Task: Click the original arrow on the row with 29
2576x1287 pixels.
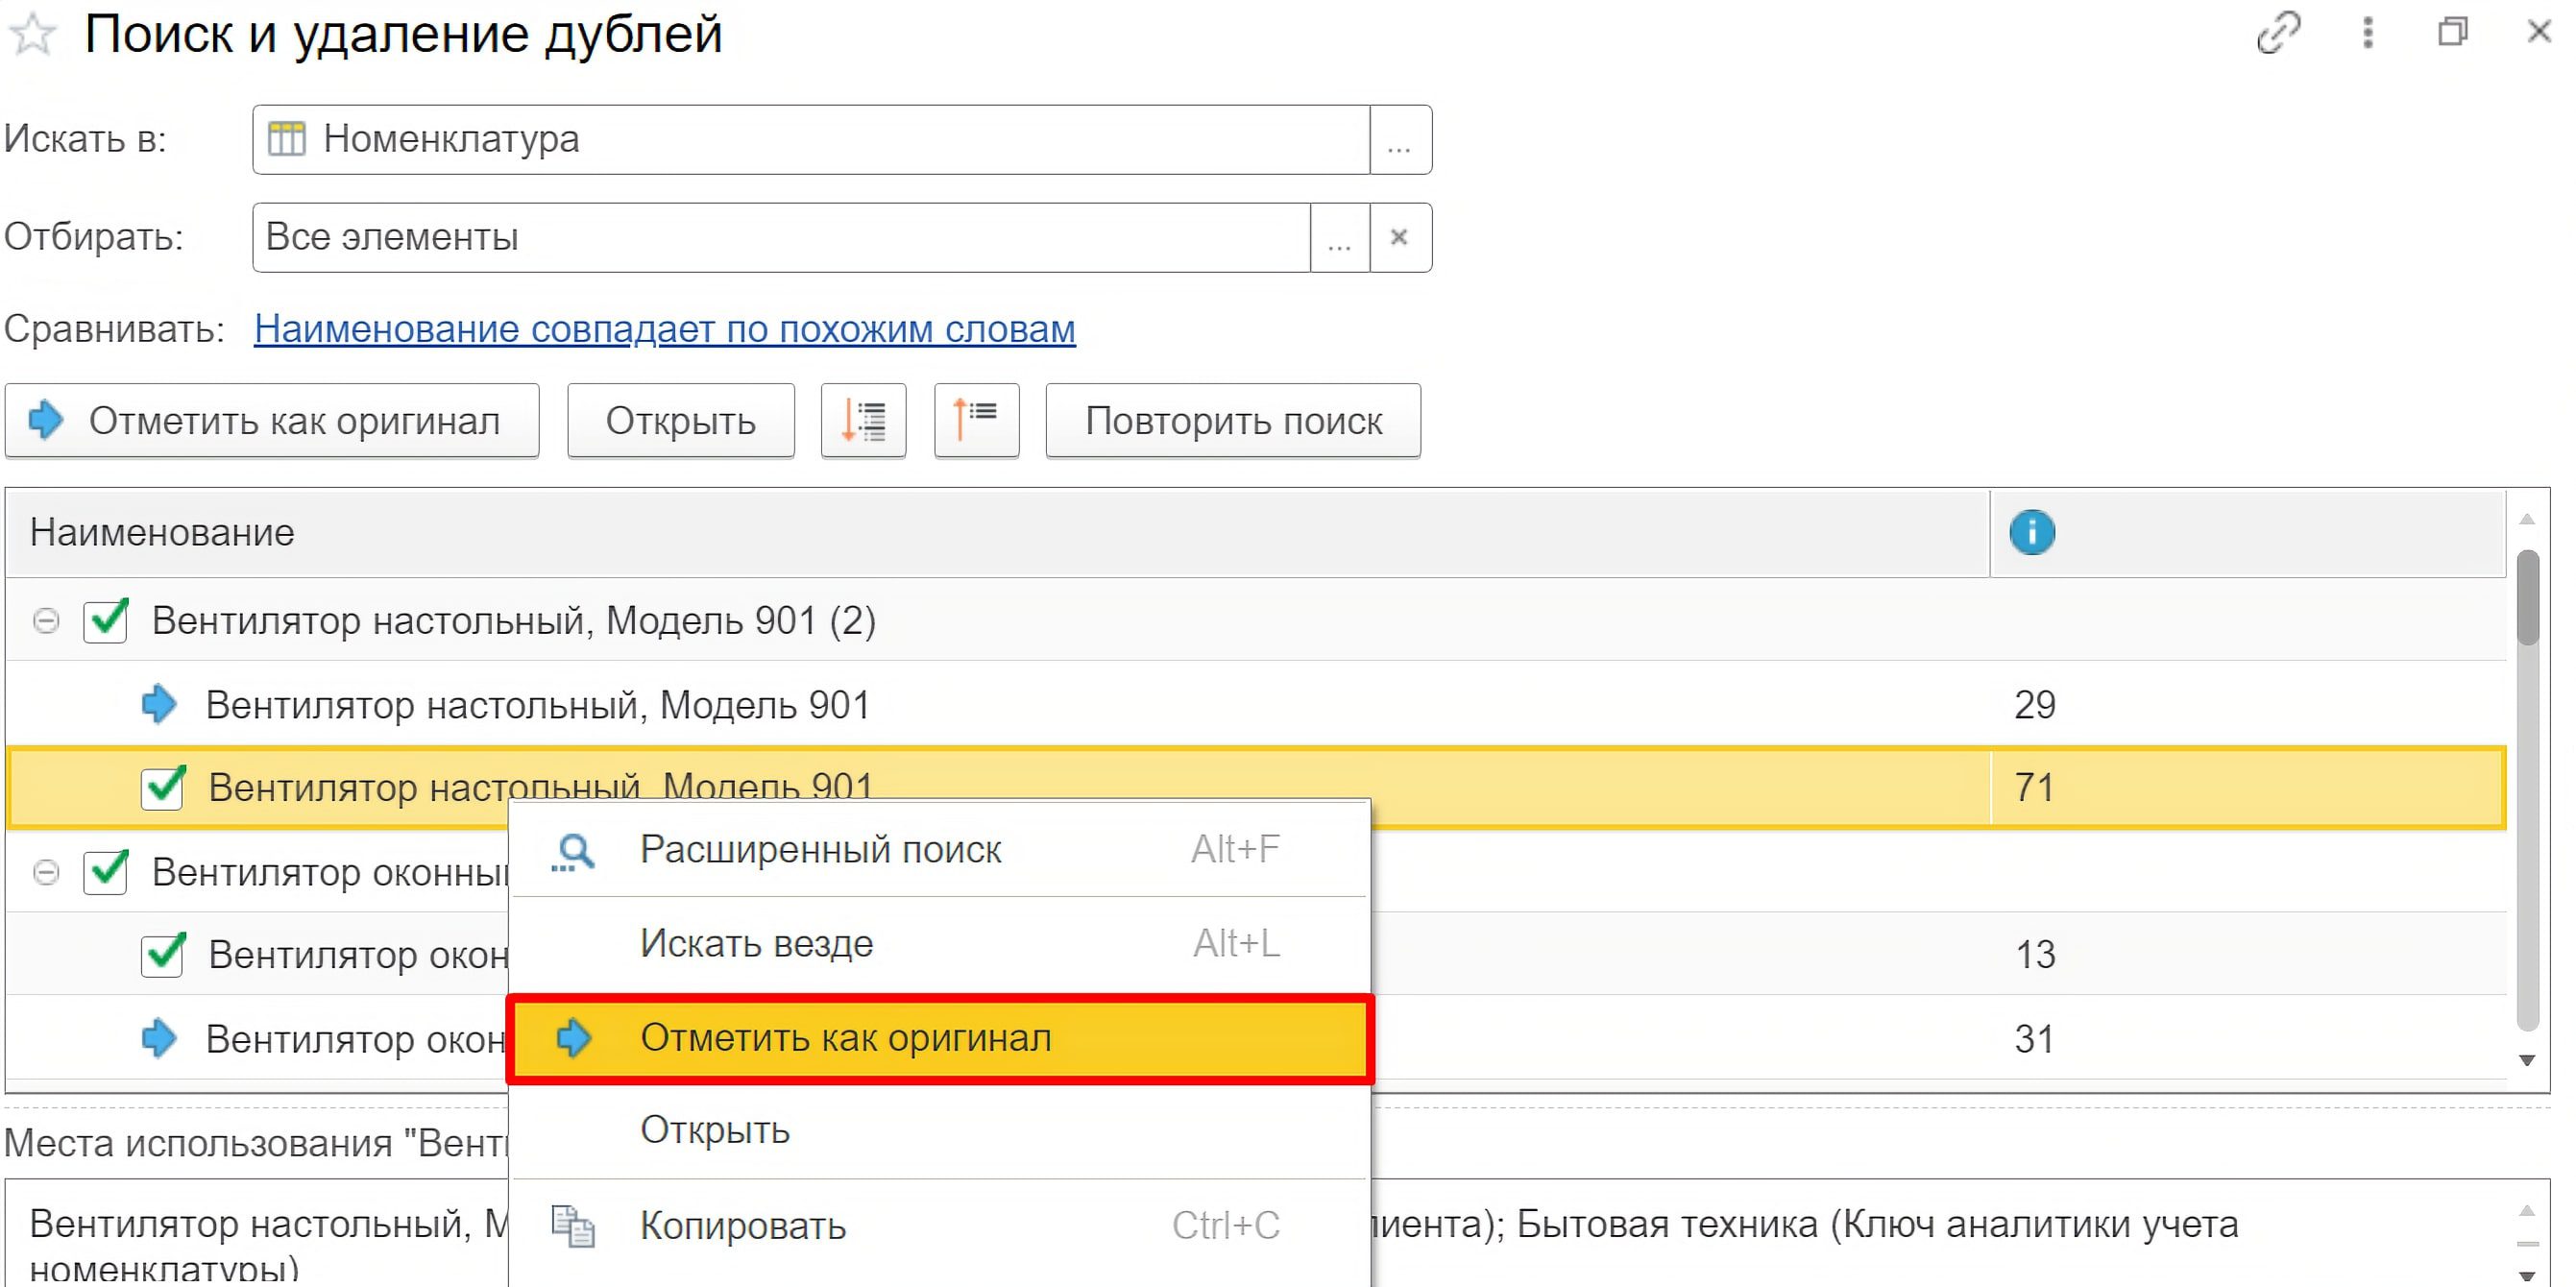Action: coord(159,705)
